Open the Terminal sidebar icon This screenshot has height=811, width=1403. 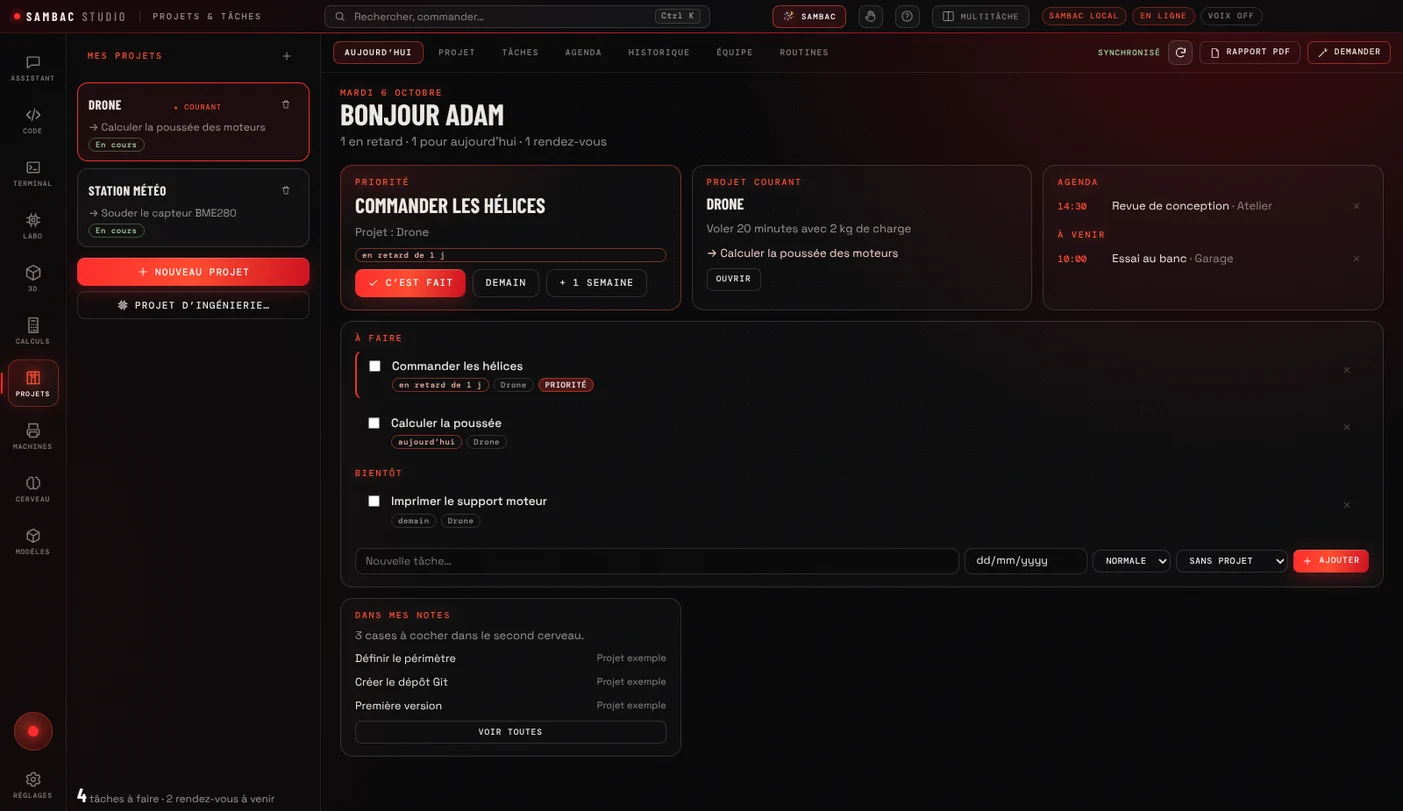coord(33,174)
